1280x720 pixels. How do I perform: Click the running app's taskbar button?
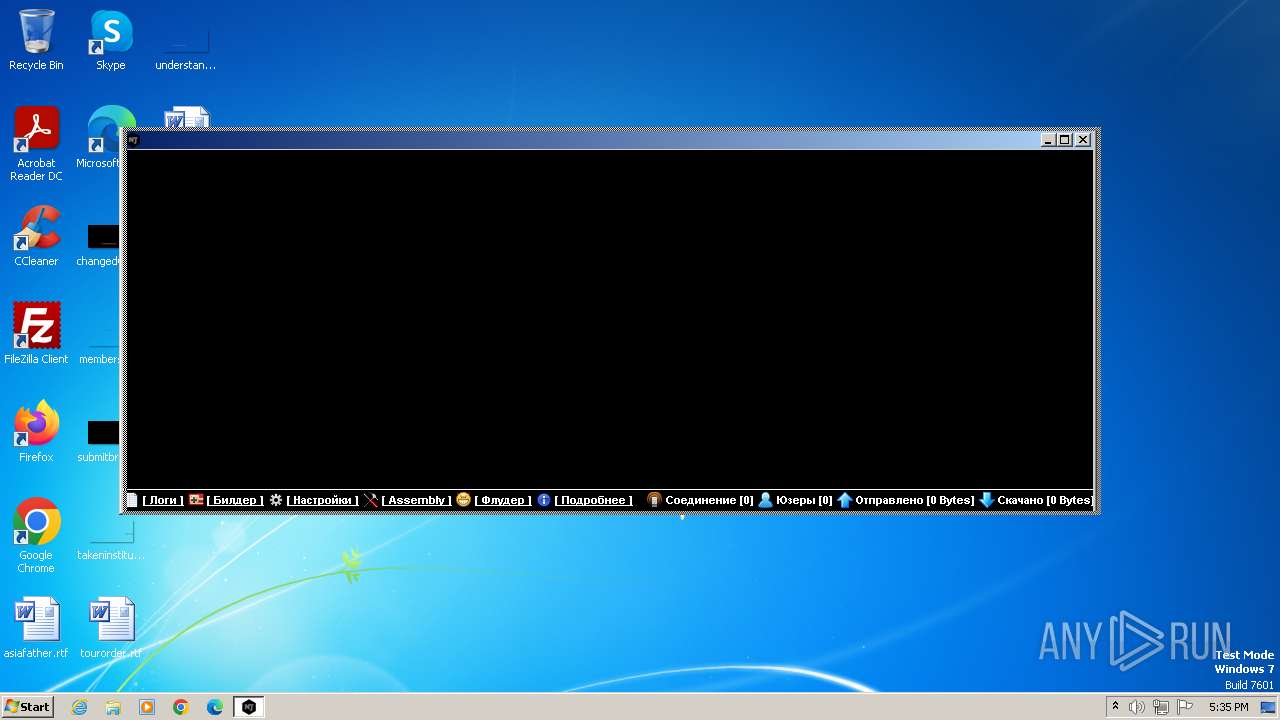point(249,707)
